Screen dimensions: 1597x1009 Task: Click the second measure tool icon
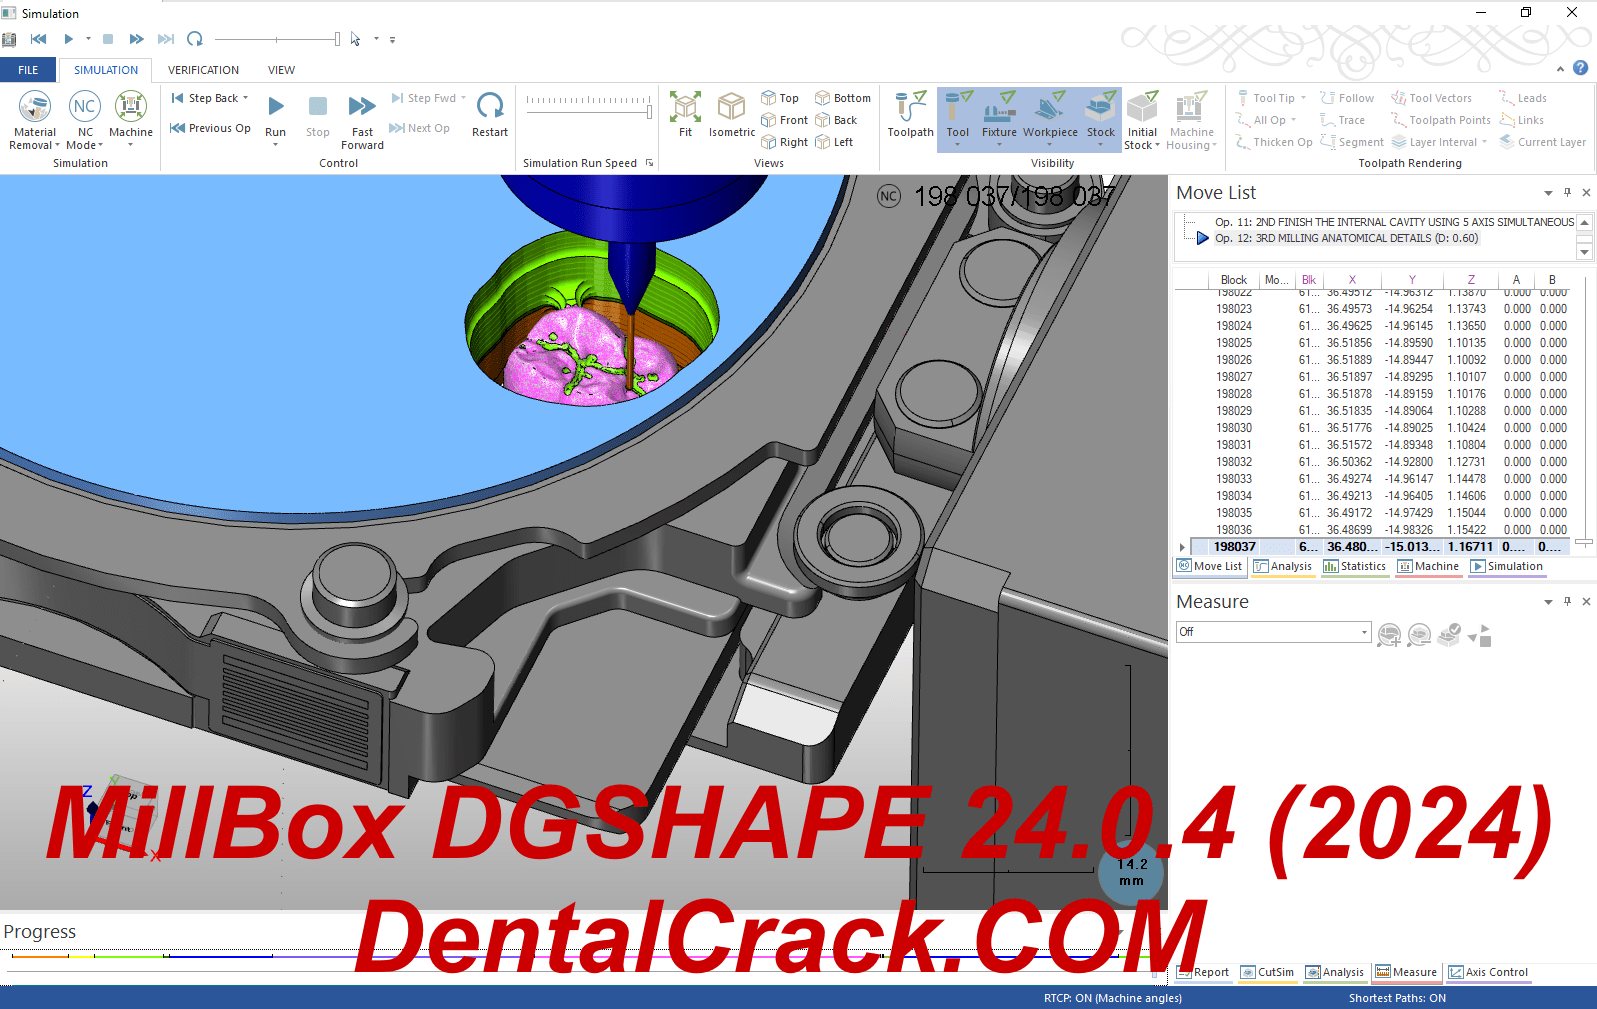click(1419, 635)
